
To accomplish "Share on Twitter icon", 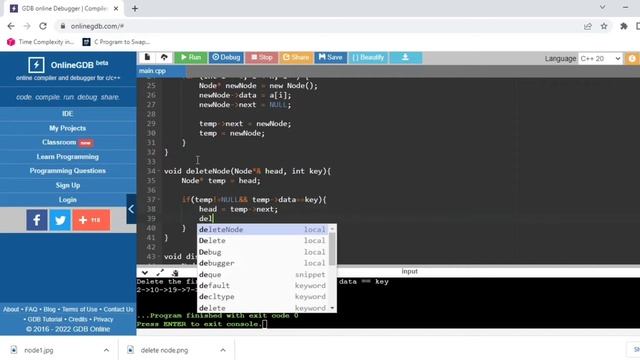I will click(x=60, y=220).
